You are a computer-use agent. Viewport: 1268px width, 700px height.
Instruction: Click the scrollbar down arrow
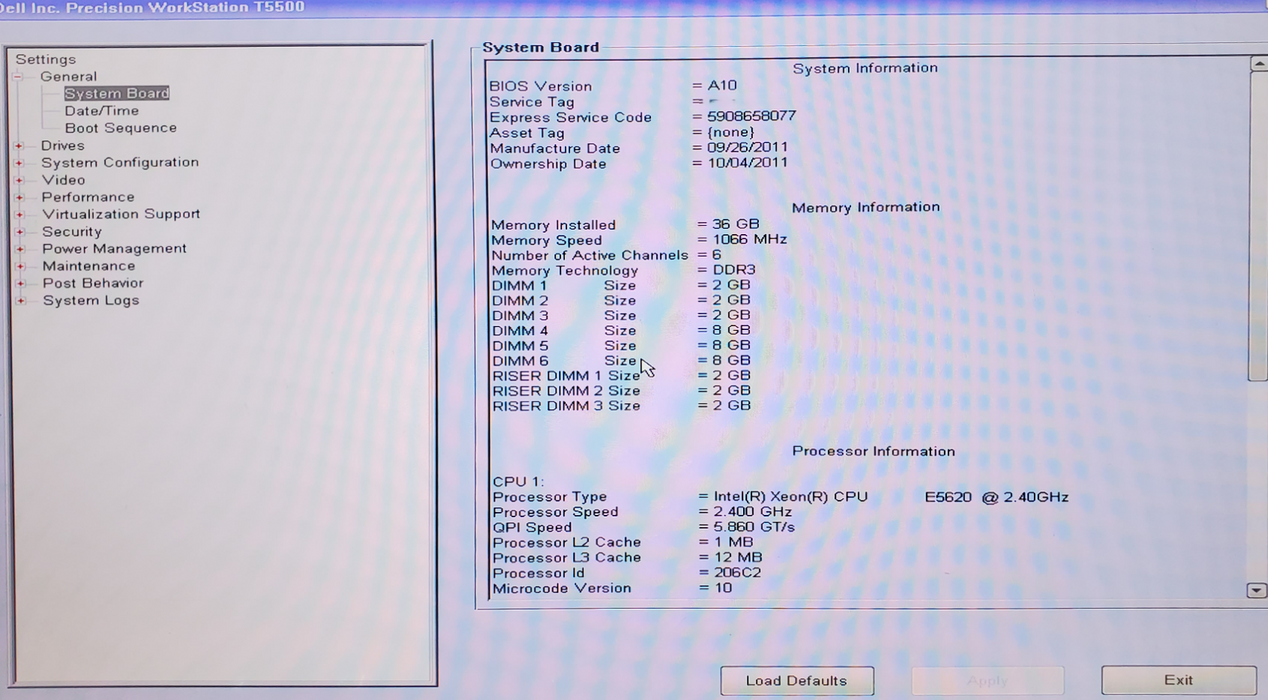coord(1257,591)
